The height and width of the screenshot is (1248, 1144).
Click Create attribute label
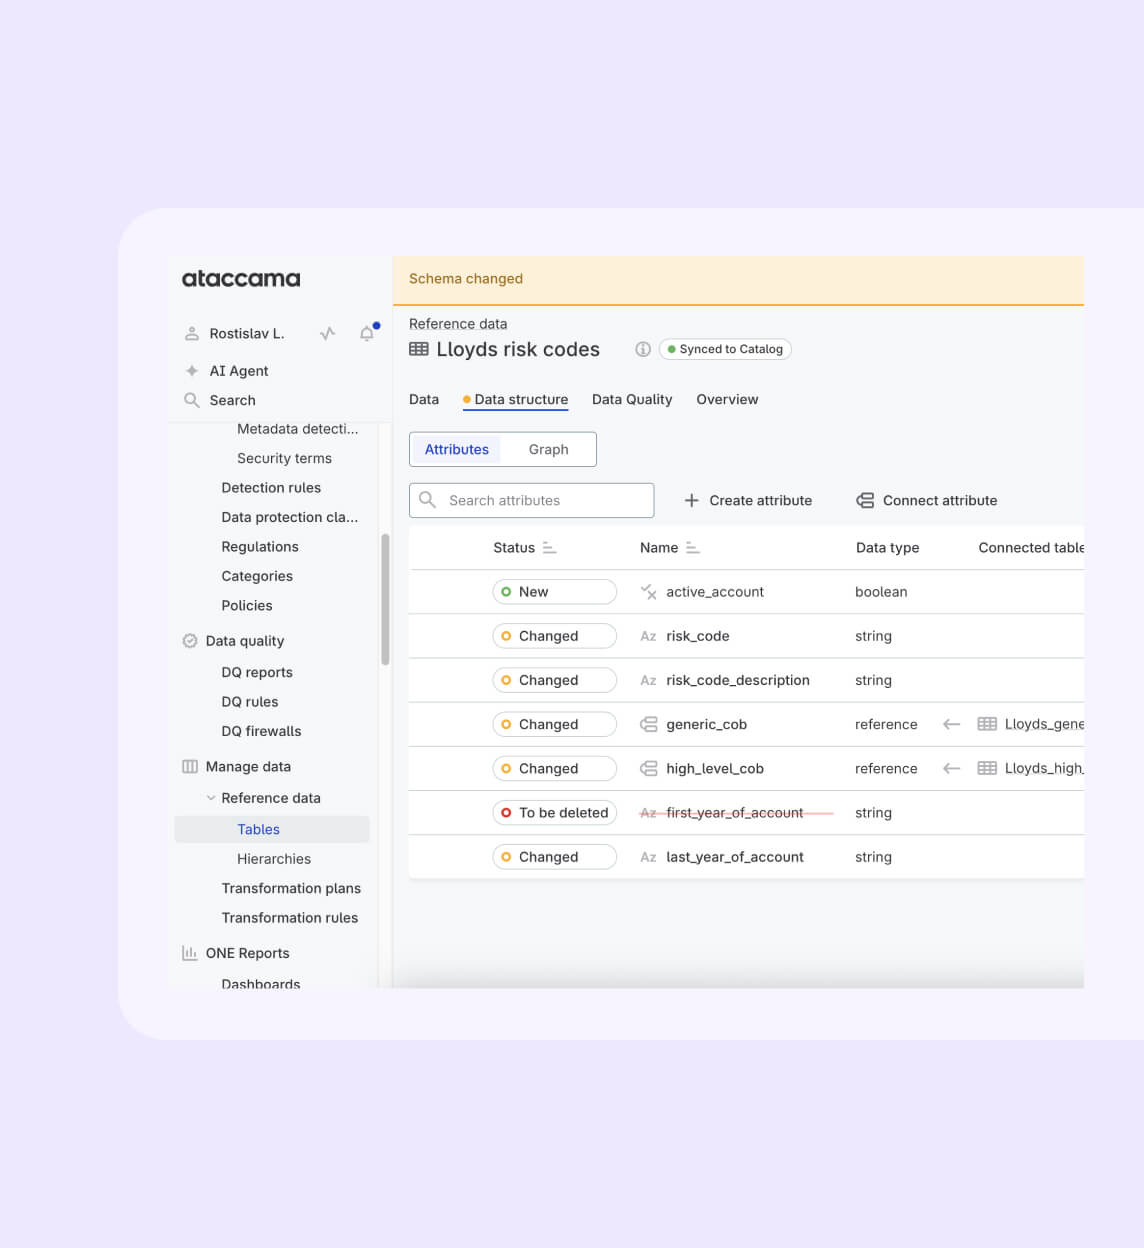point(761,500)
